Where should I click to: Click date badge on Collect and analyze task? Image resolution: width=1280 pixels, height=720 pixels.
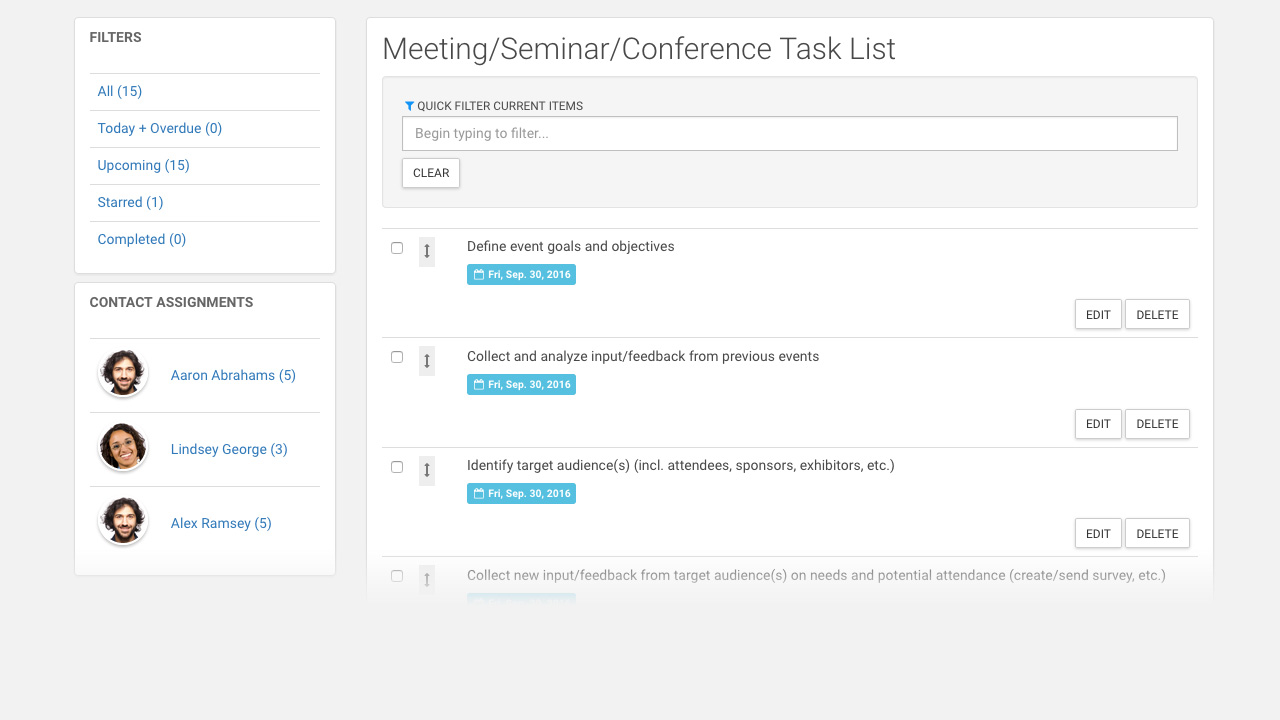tap(521, 385)
